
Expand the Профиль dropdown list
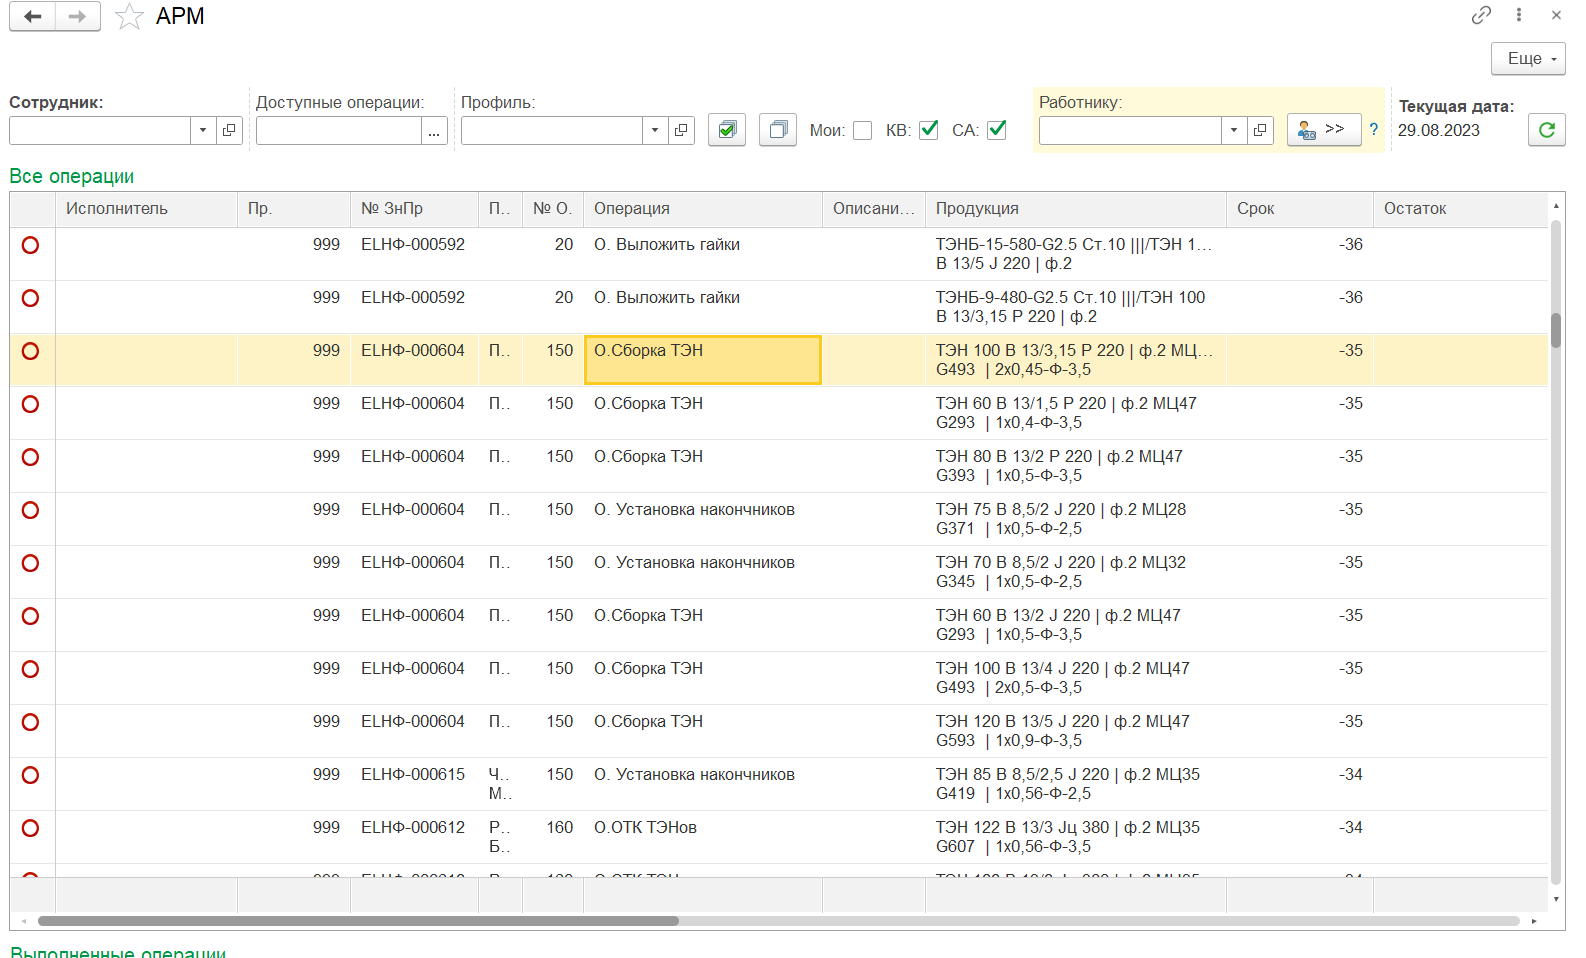655,131
